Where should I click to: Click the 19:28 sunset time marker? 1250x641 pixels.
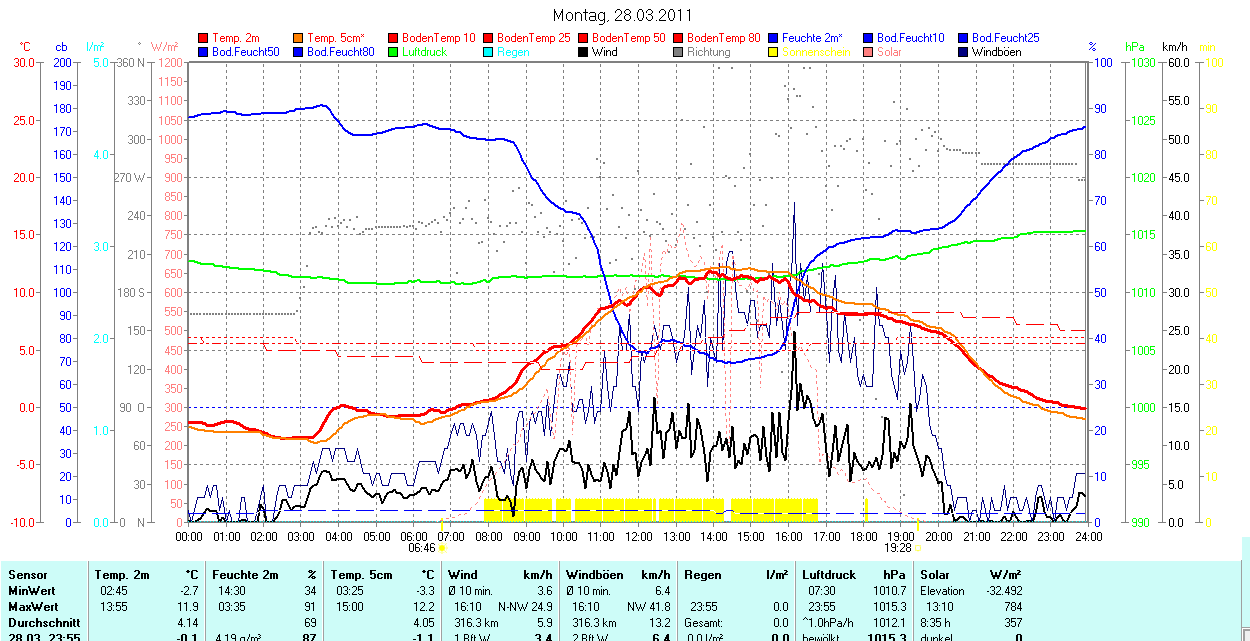899,548
